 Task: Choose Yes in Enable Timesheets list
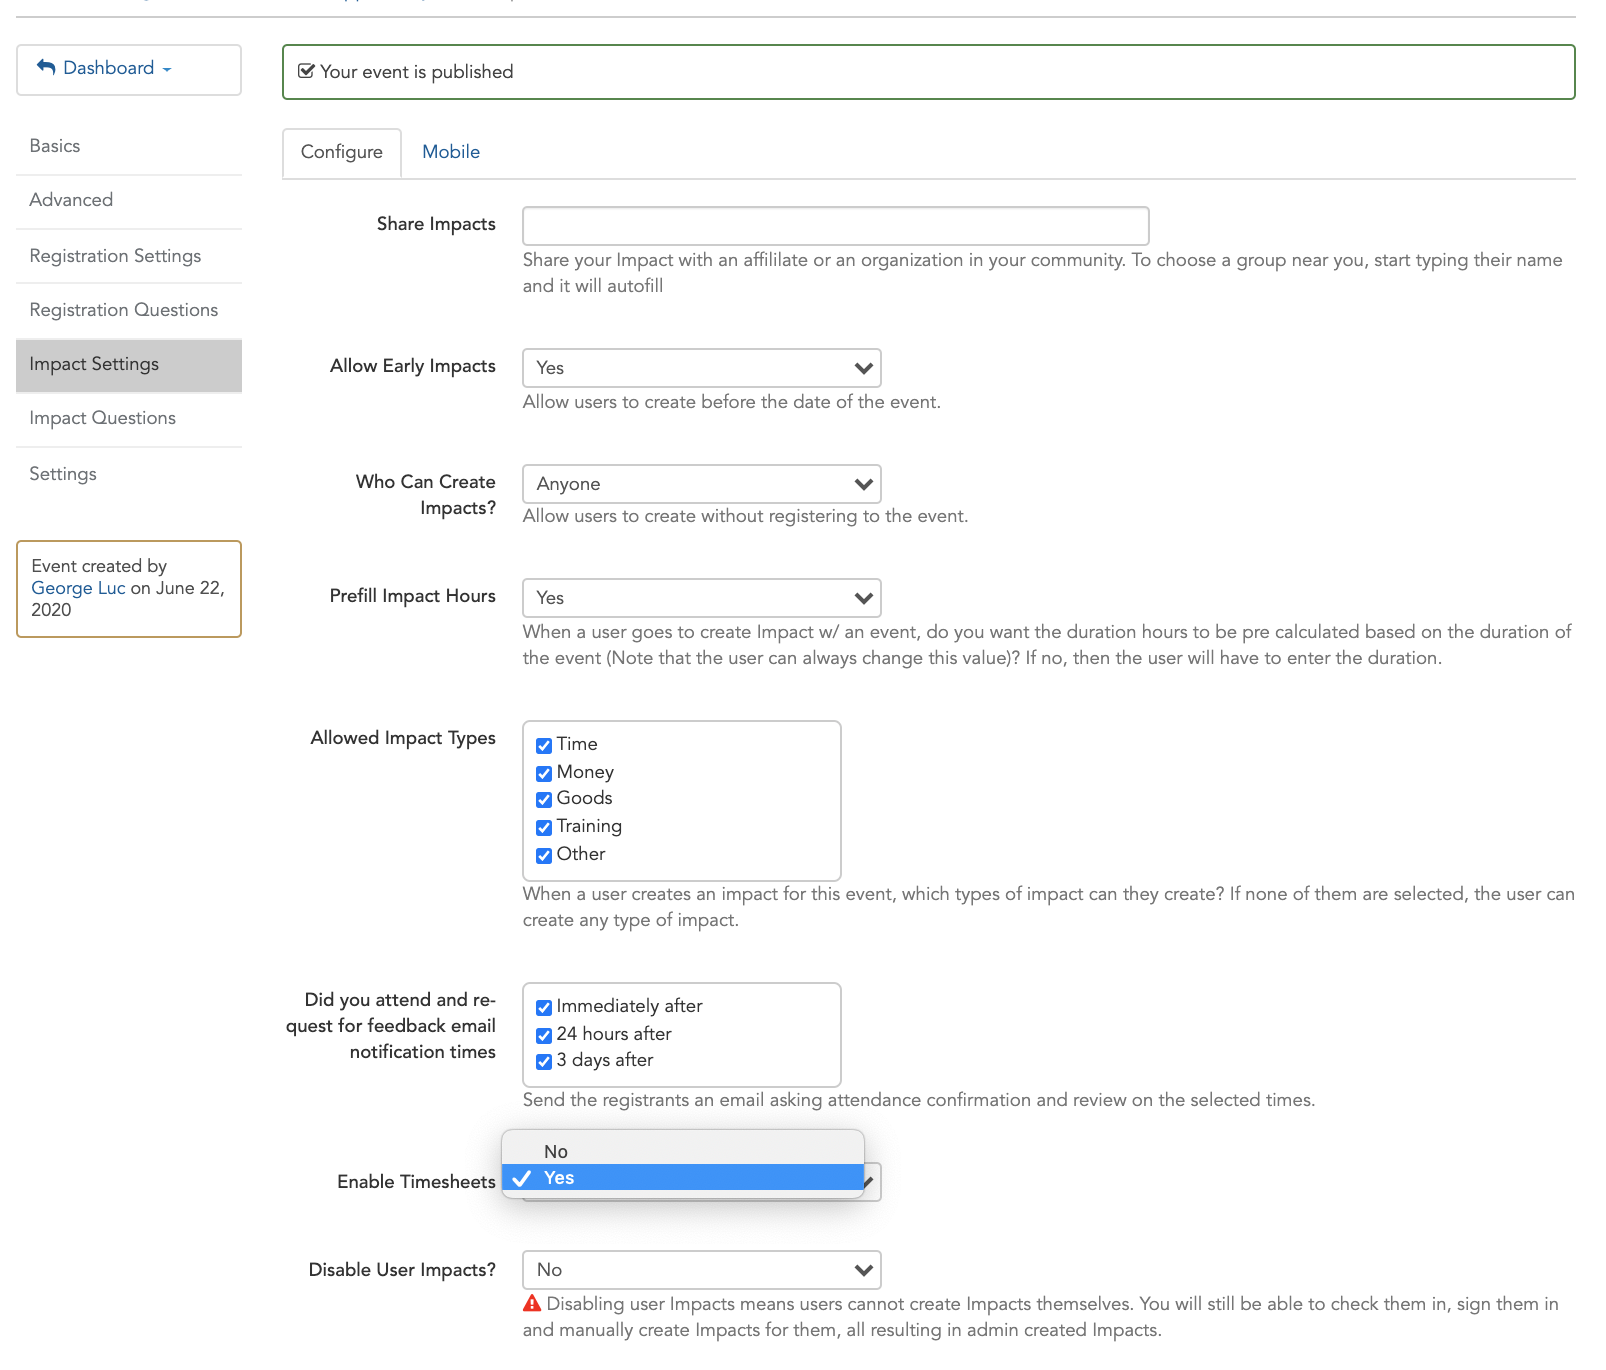click(x=683, y=1177)
